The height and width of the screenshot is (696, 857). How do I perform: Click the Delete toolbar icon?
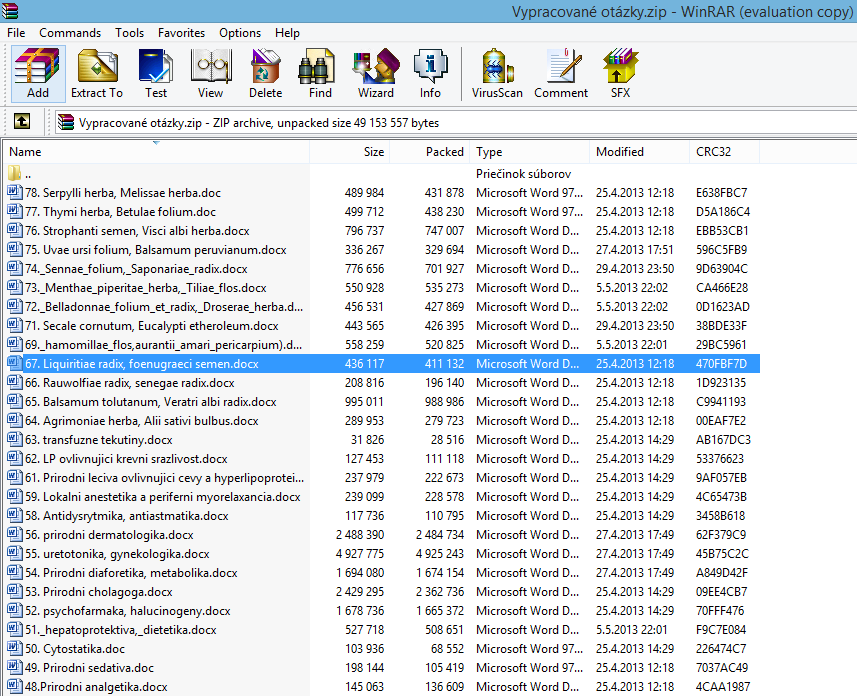[266, 74]
